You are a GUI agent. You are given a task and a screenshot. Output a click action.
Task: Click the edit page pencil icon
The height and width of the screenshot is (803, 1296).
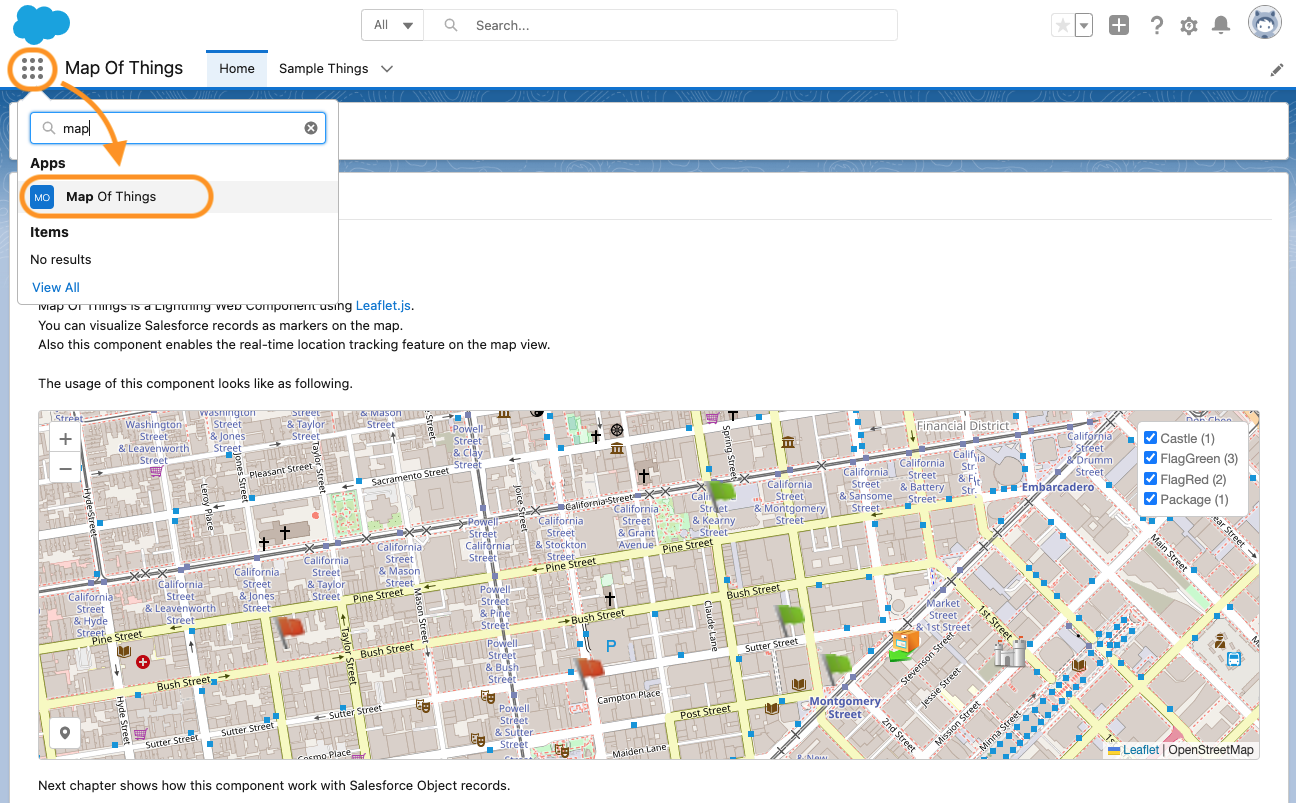click(1277, 70)
